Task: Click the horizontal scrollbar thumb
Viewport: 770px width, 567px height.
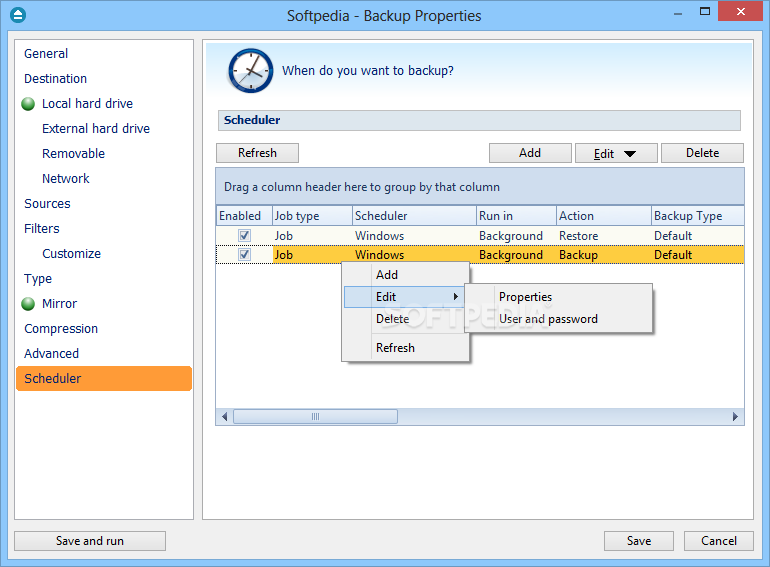Action: (315, 417)
